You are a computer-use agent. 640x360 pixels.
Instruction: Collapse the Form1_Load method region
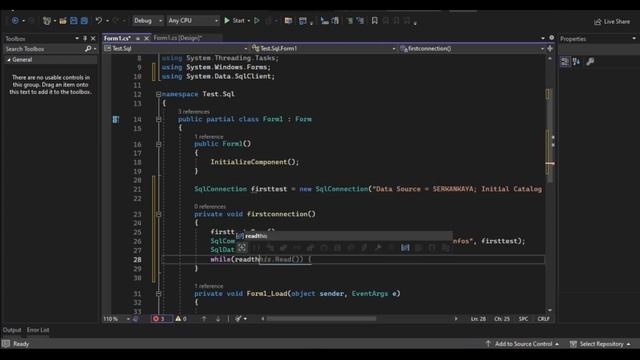(158, 293)
